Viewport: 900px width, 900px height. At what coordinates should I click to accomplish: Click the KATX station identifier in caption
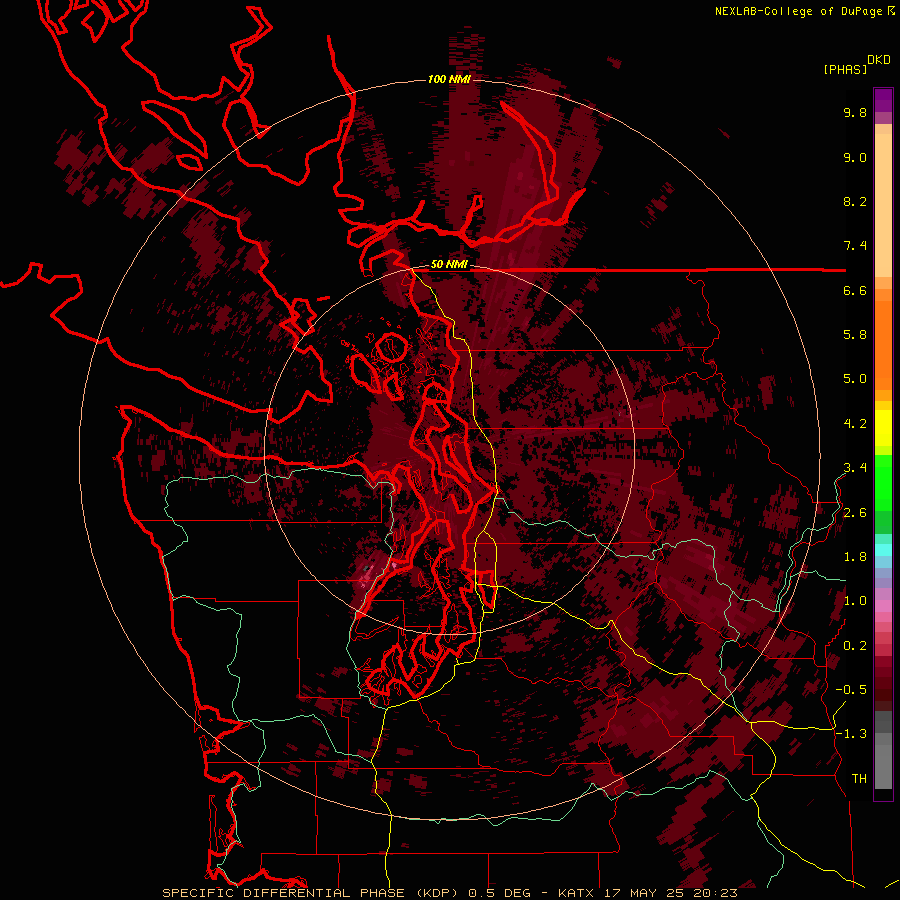pyautogui.click(x=577, y=893)
